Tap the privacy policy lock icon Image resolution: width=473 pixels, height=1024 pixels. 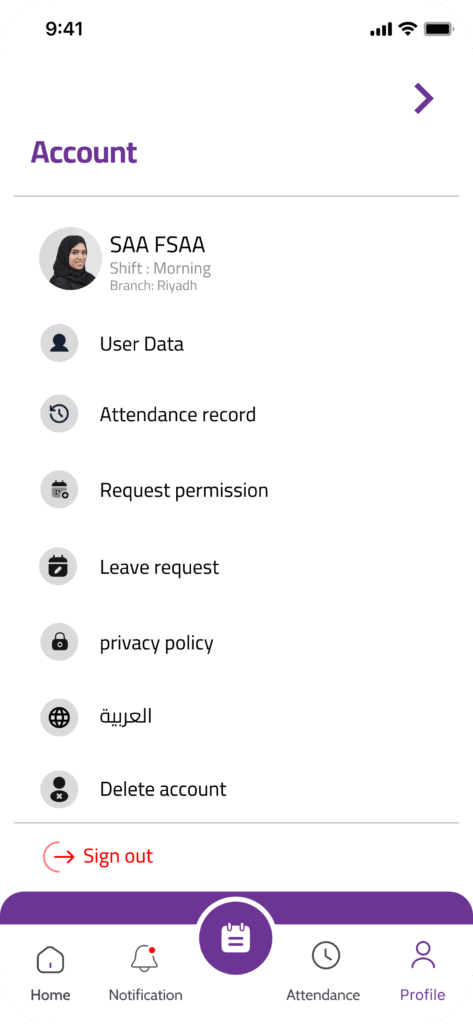pos(59,642)
